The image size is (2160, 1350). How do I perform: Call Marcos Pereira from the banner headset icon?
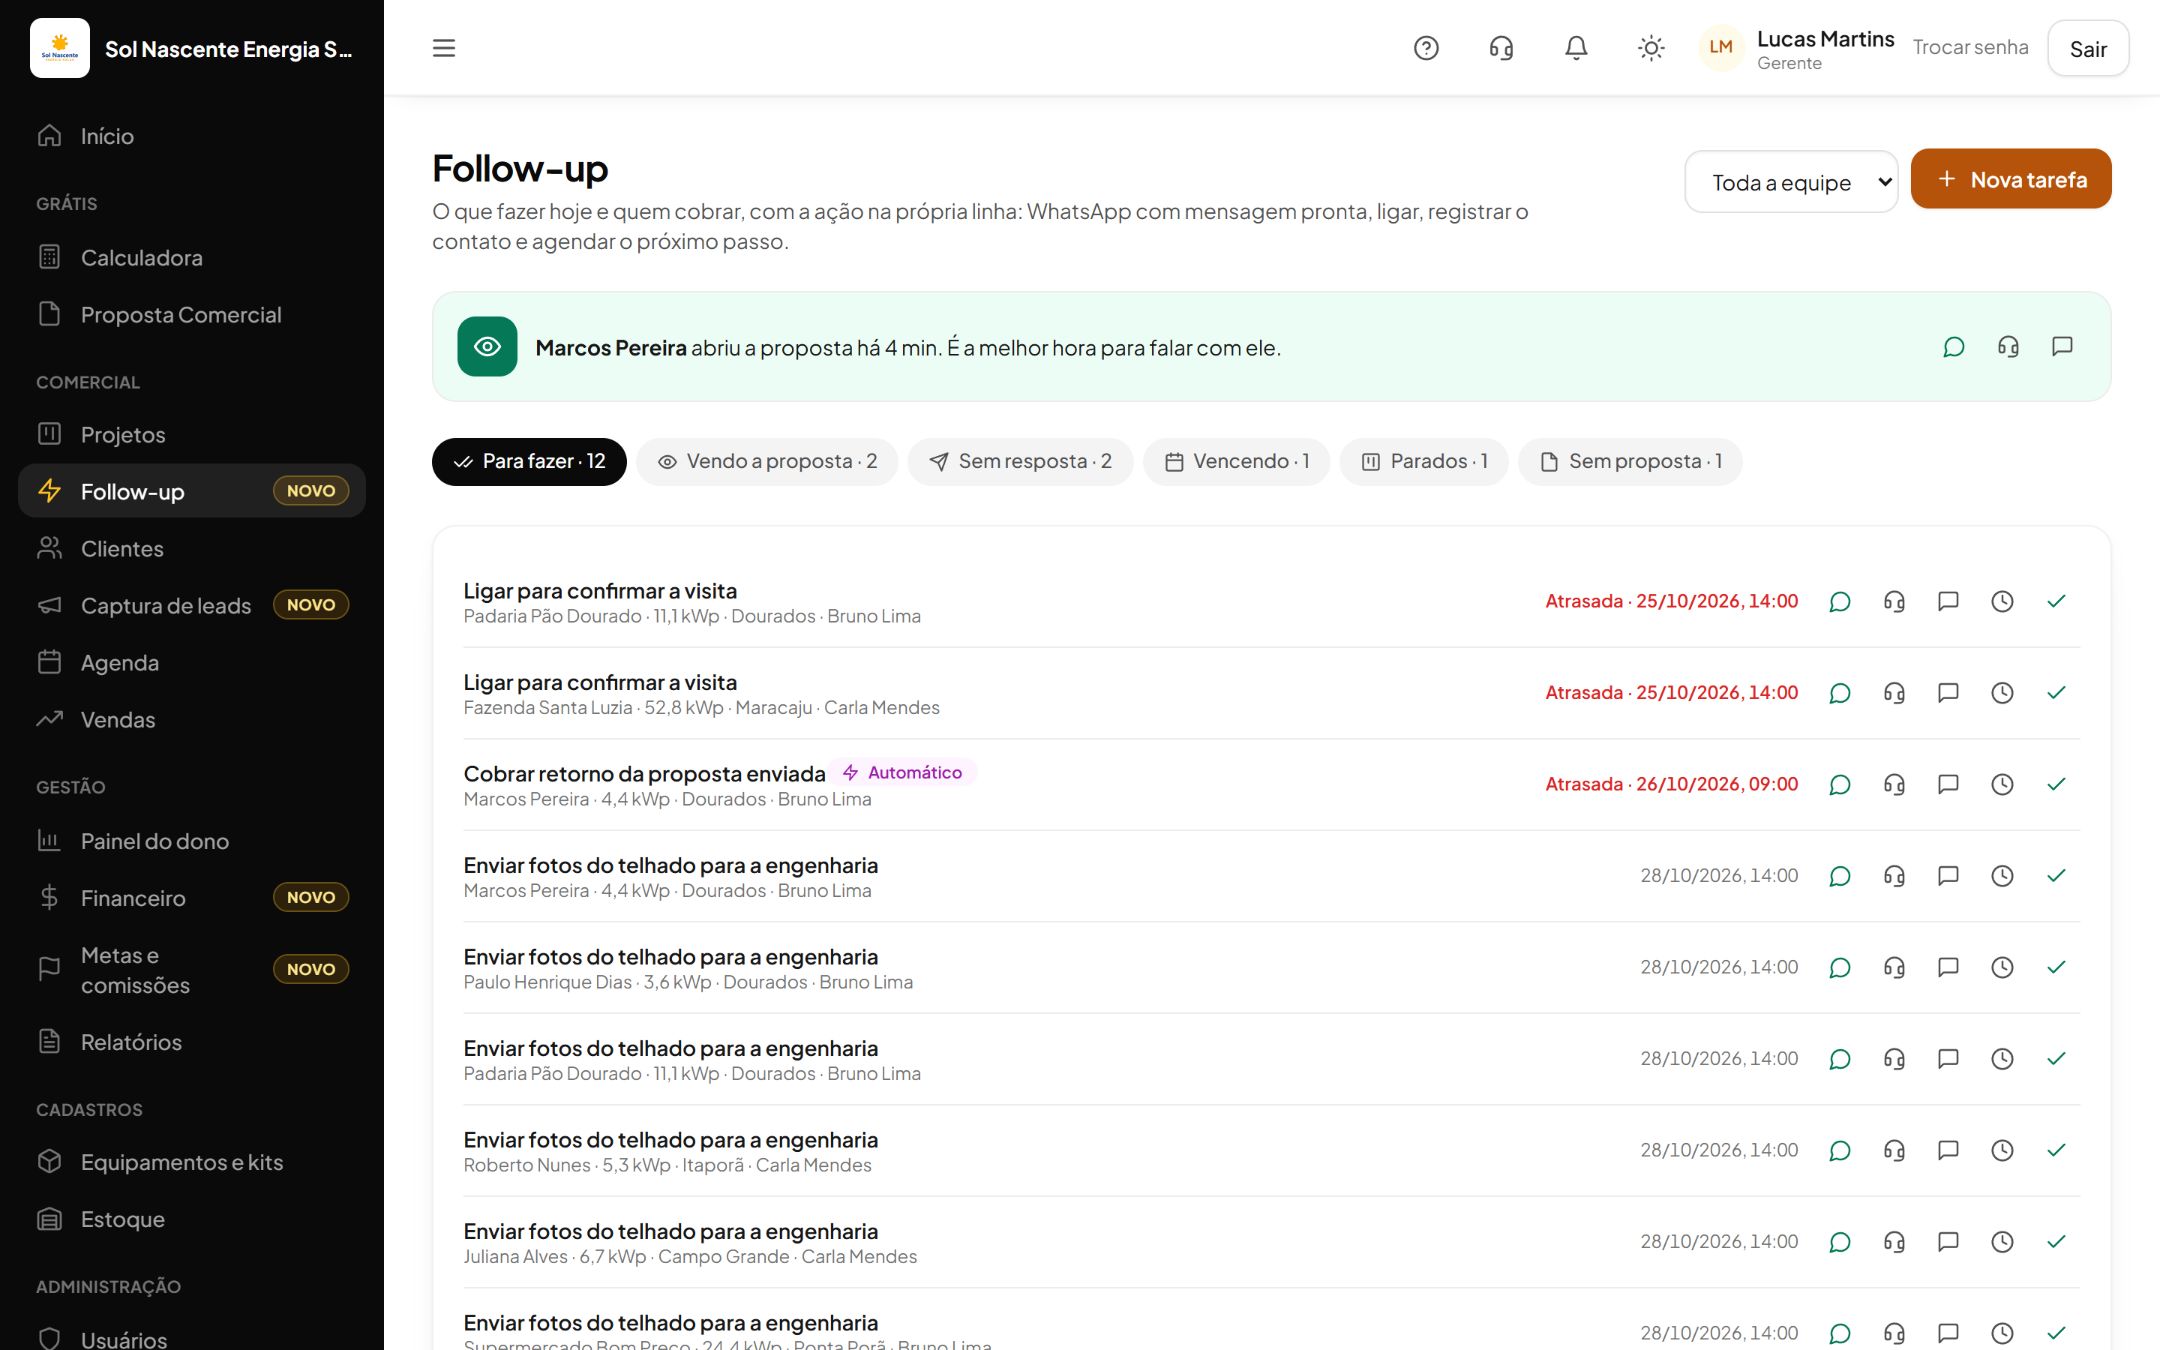coord(2008,347)
